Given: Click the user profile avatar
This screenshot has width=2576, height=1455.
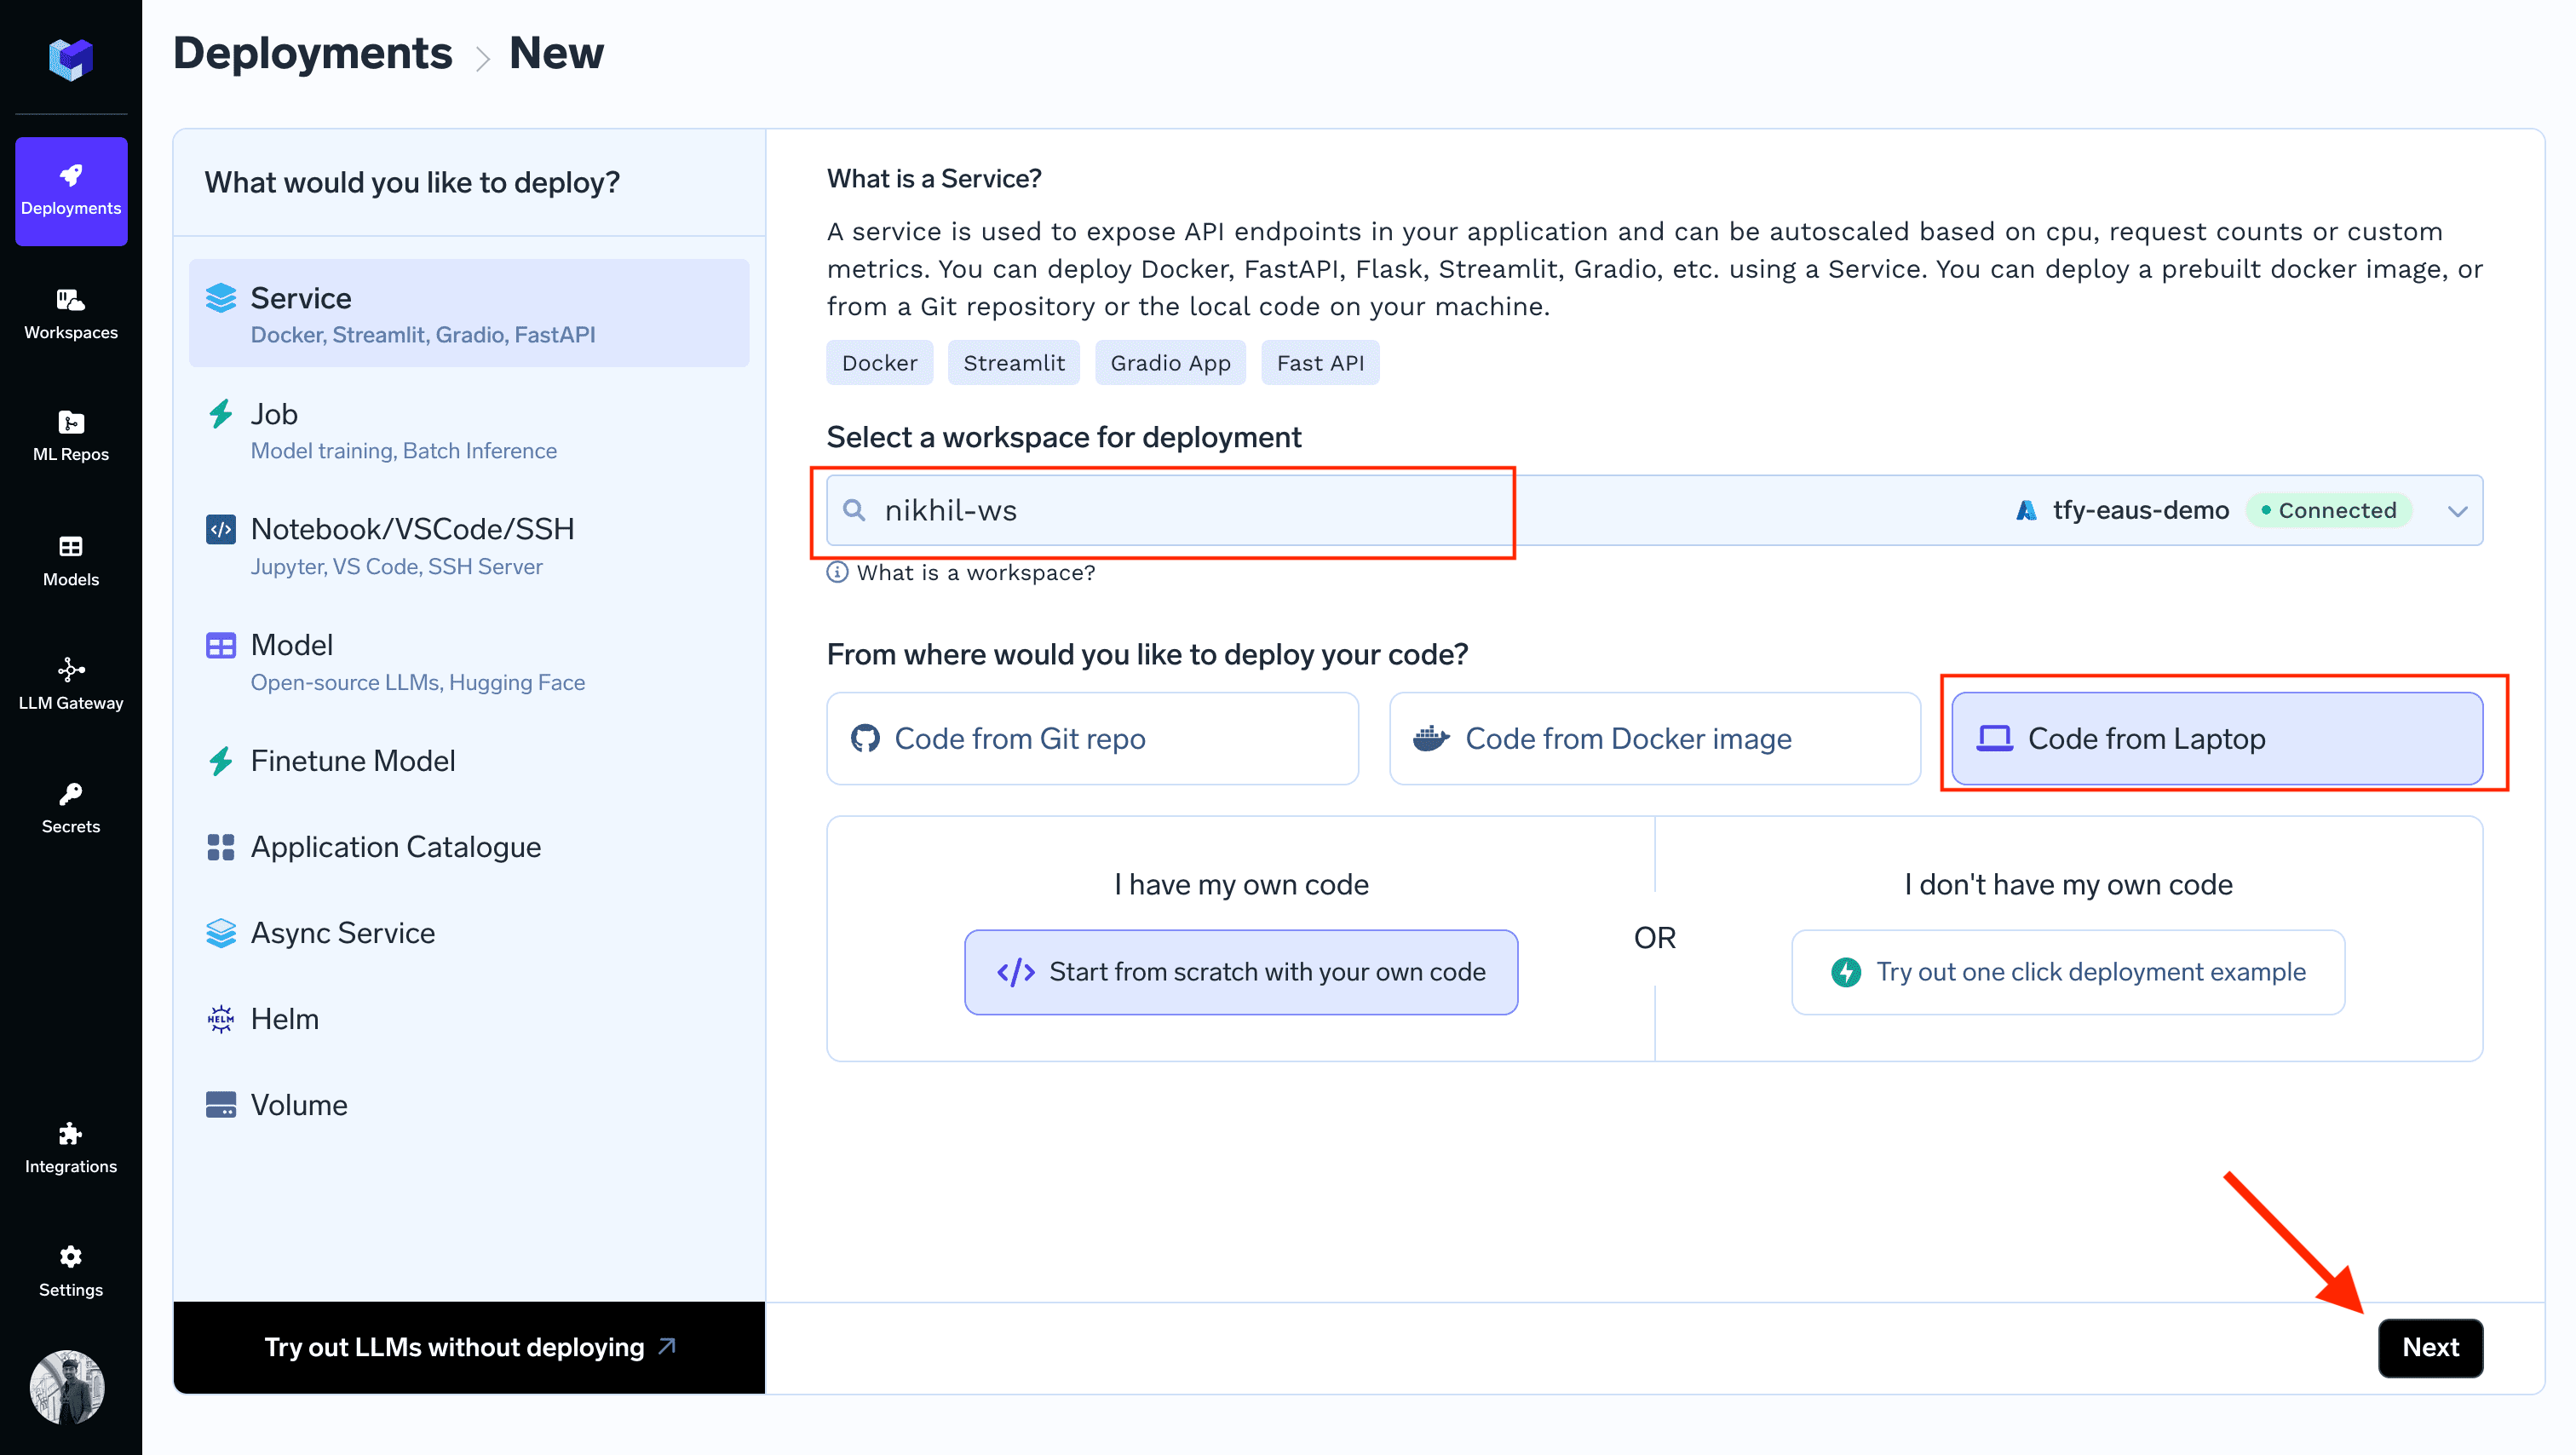Looking at the screenshot, I should tap(68, 1387).
